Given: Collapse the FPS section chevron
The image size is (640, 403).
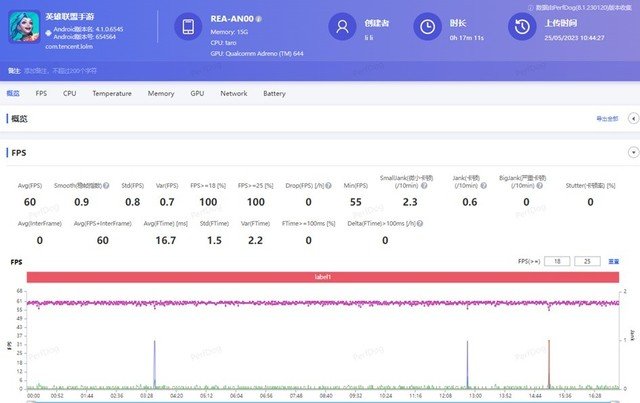Looking at the screenshot, I should [x=633, y=152].
